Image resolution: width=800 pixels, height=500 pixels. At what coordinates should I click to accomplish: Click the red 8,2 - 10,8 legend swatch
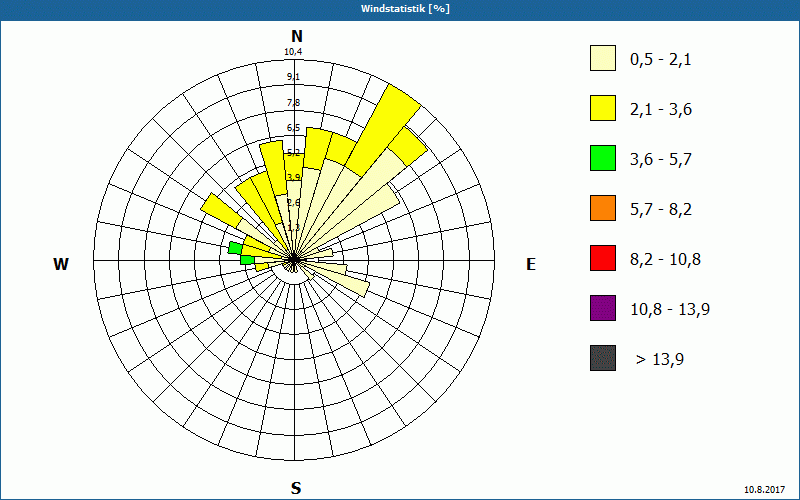click(603, 258)
